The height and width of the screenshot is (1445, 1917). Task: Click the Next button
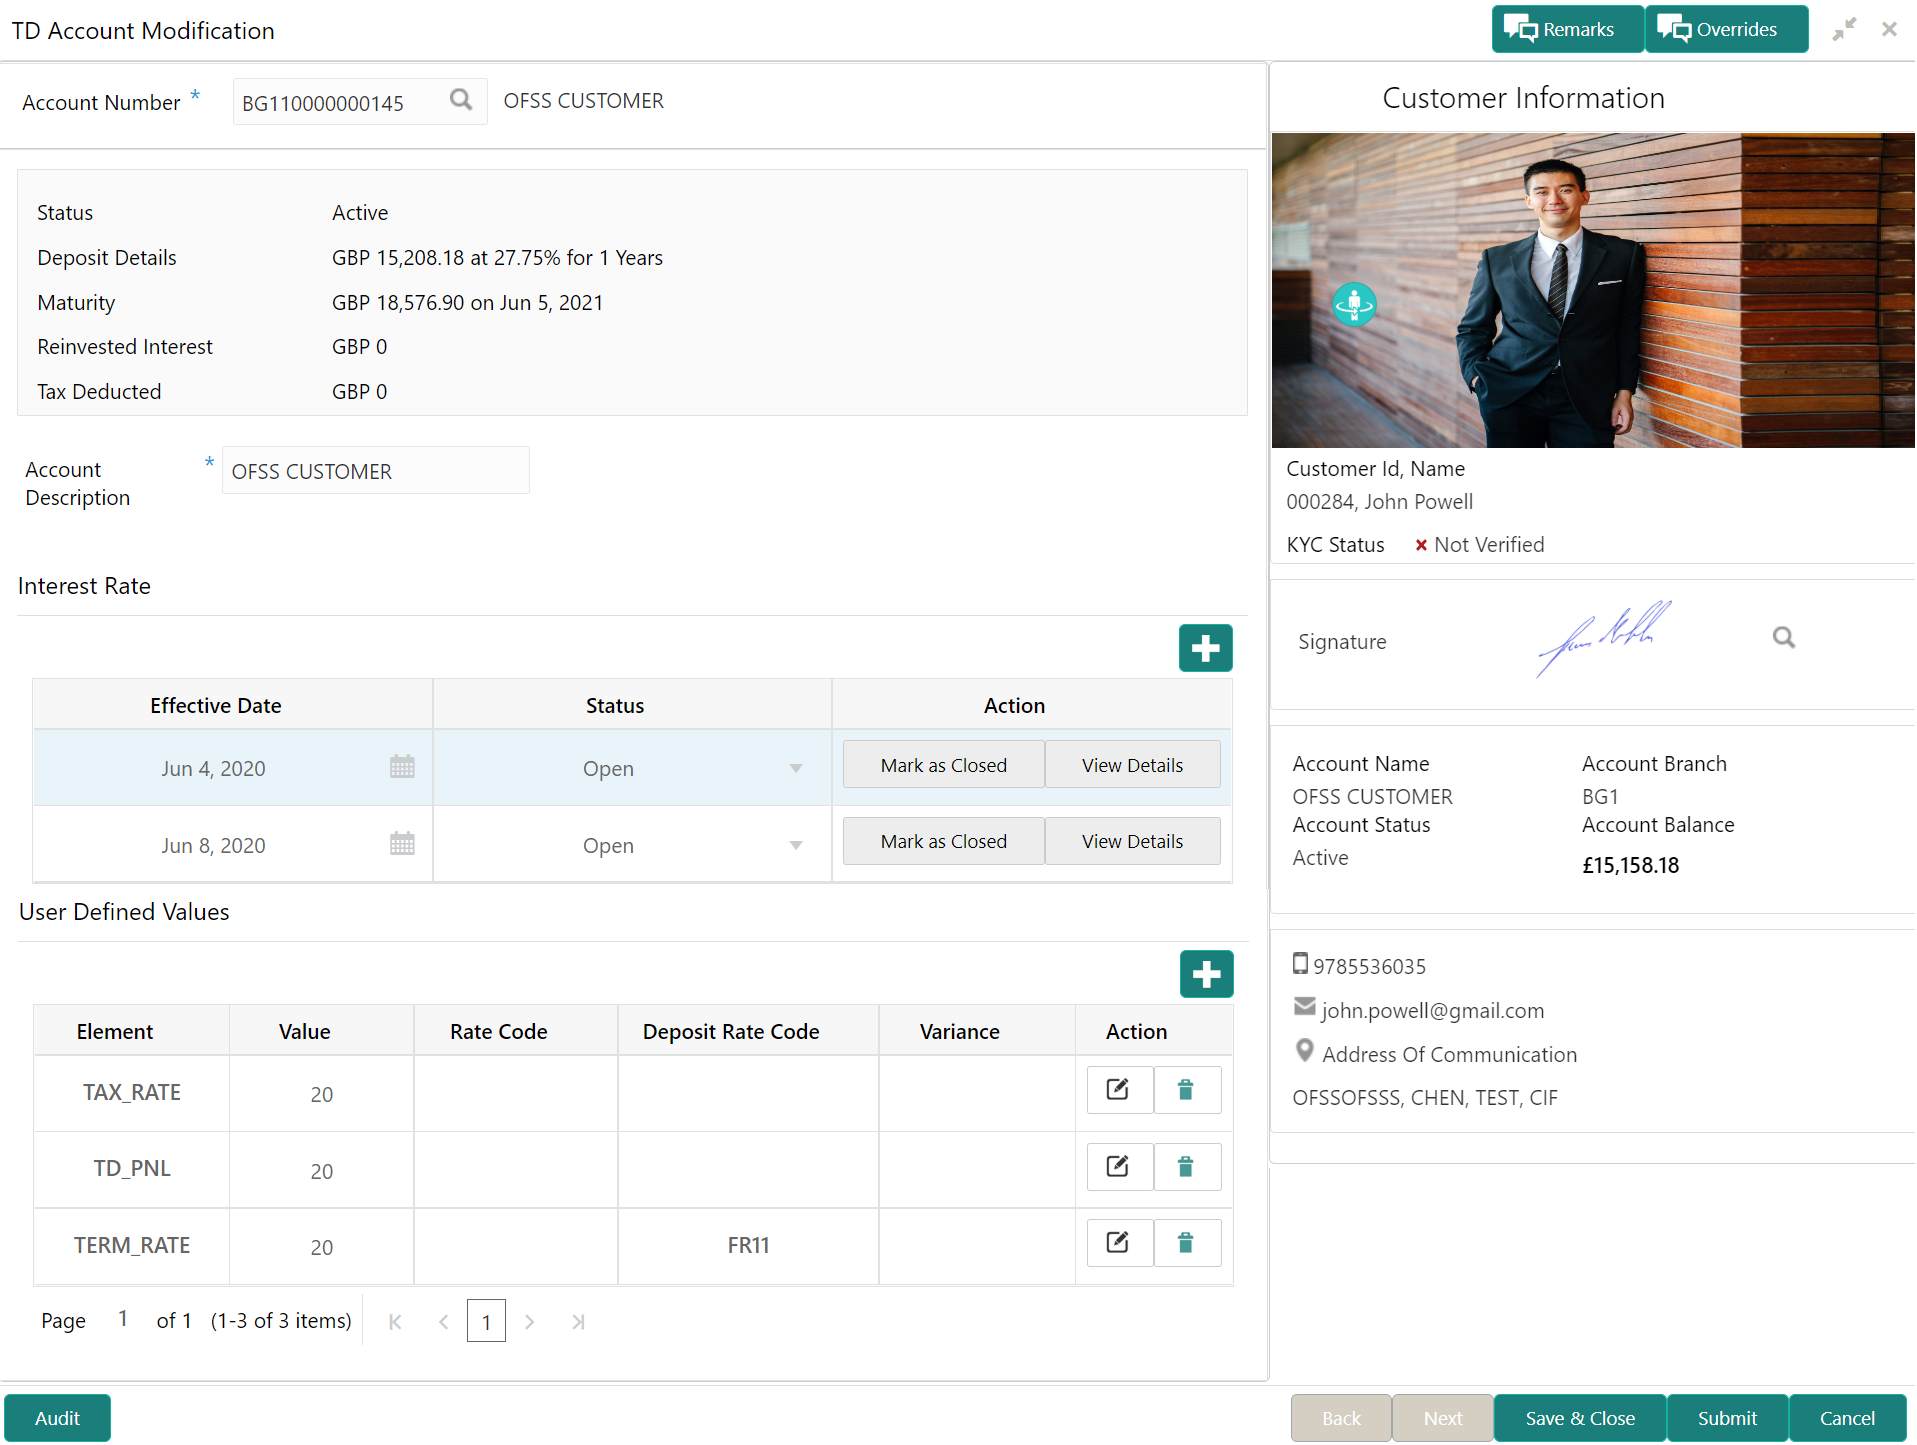point(1443,1418)
